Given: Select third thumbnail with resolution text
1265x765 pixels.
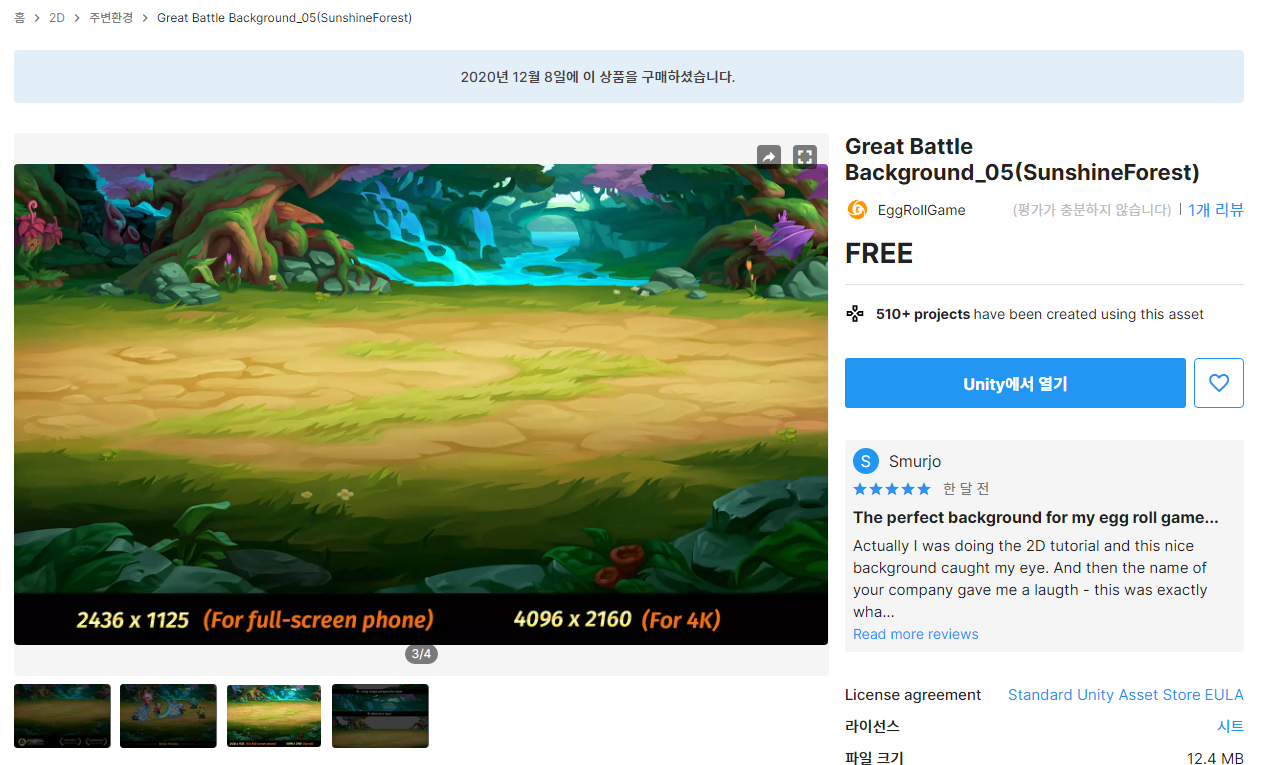Looking at the screenshot, I should pyautogui.click(x=274, y=716).
